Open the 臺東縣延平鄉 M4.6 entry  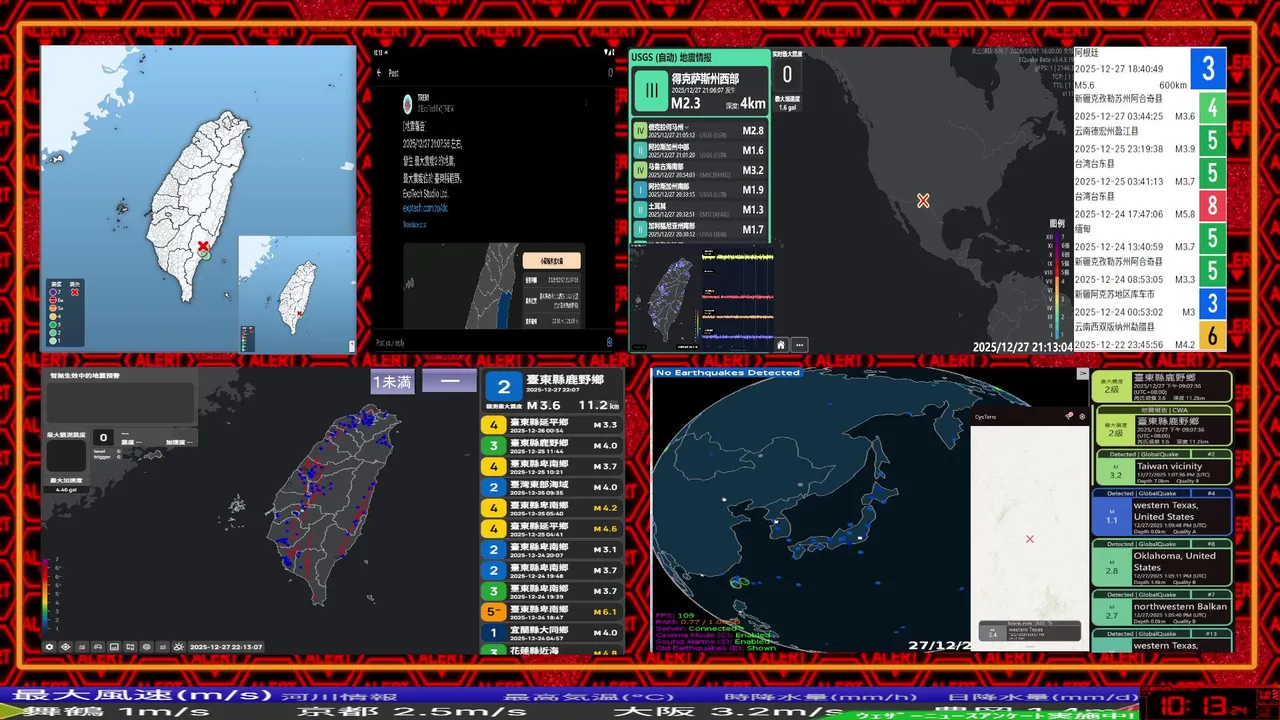click(x=552, y=528)
